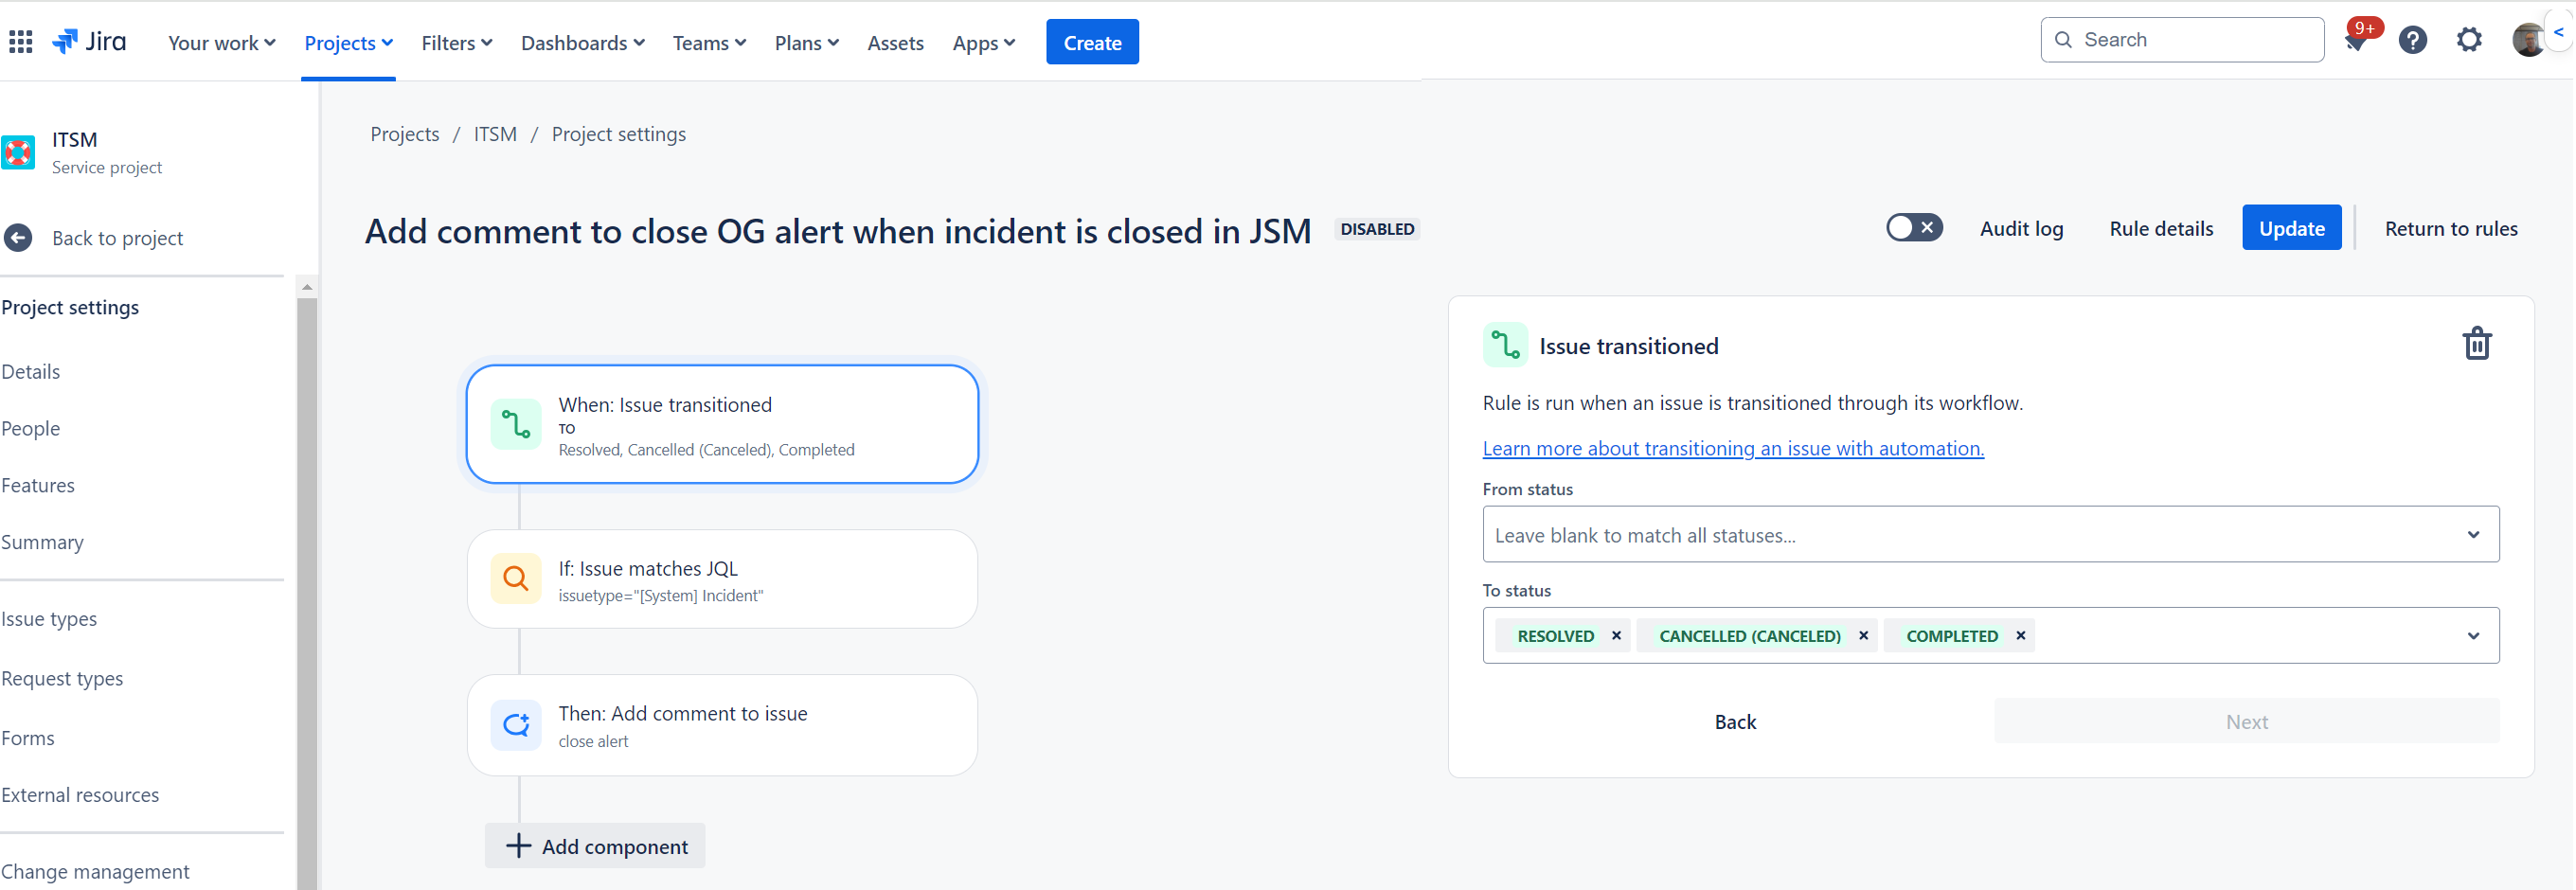Click the Issue transitioned icon in the rule step
This screenshot has width=2576, height=890.
tap(516, 424)
